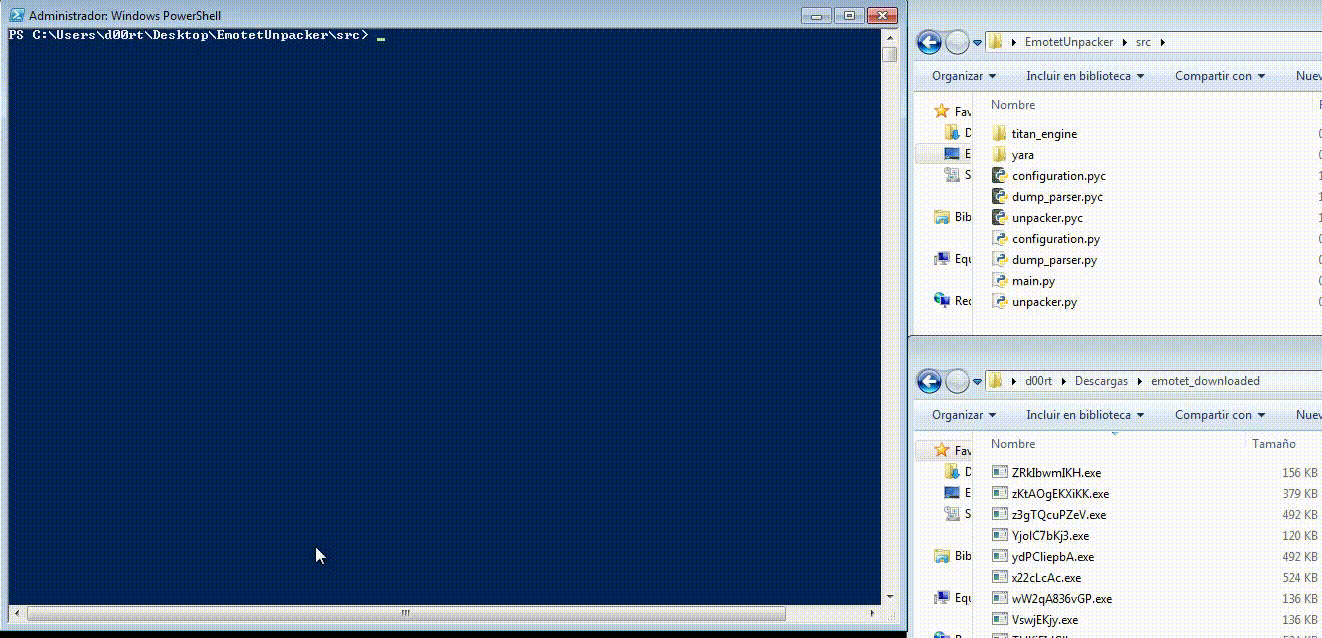Click the Computer icon in src window sidebar
This screenshot has height=638, width=1322.
pyautogui.click(x=941, y=258)
